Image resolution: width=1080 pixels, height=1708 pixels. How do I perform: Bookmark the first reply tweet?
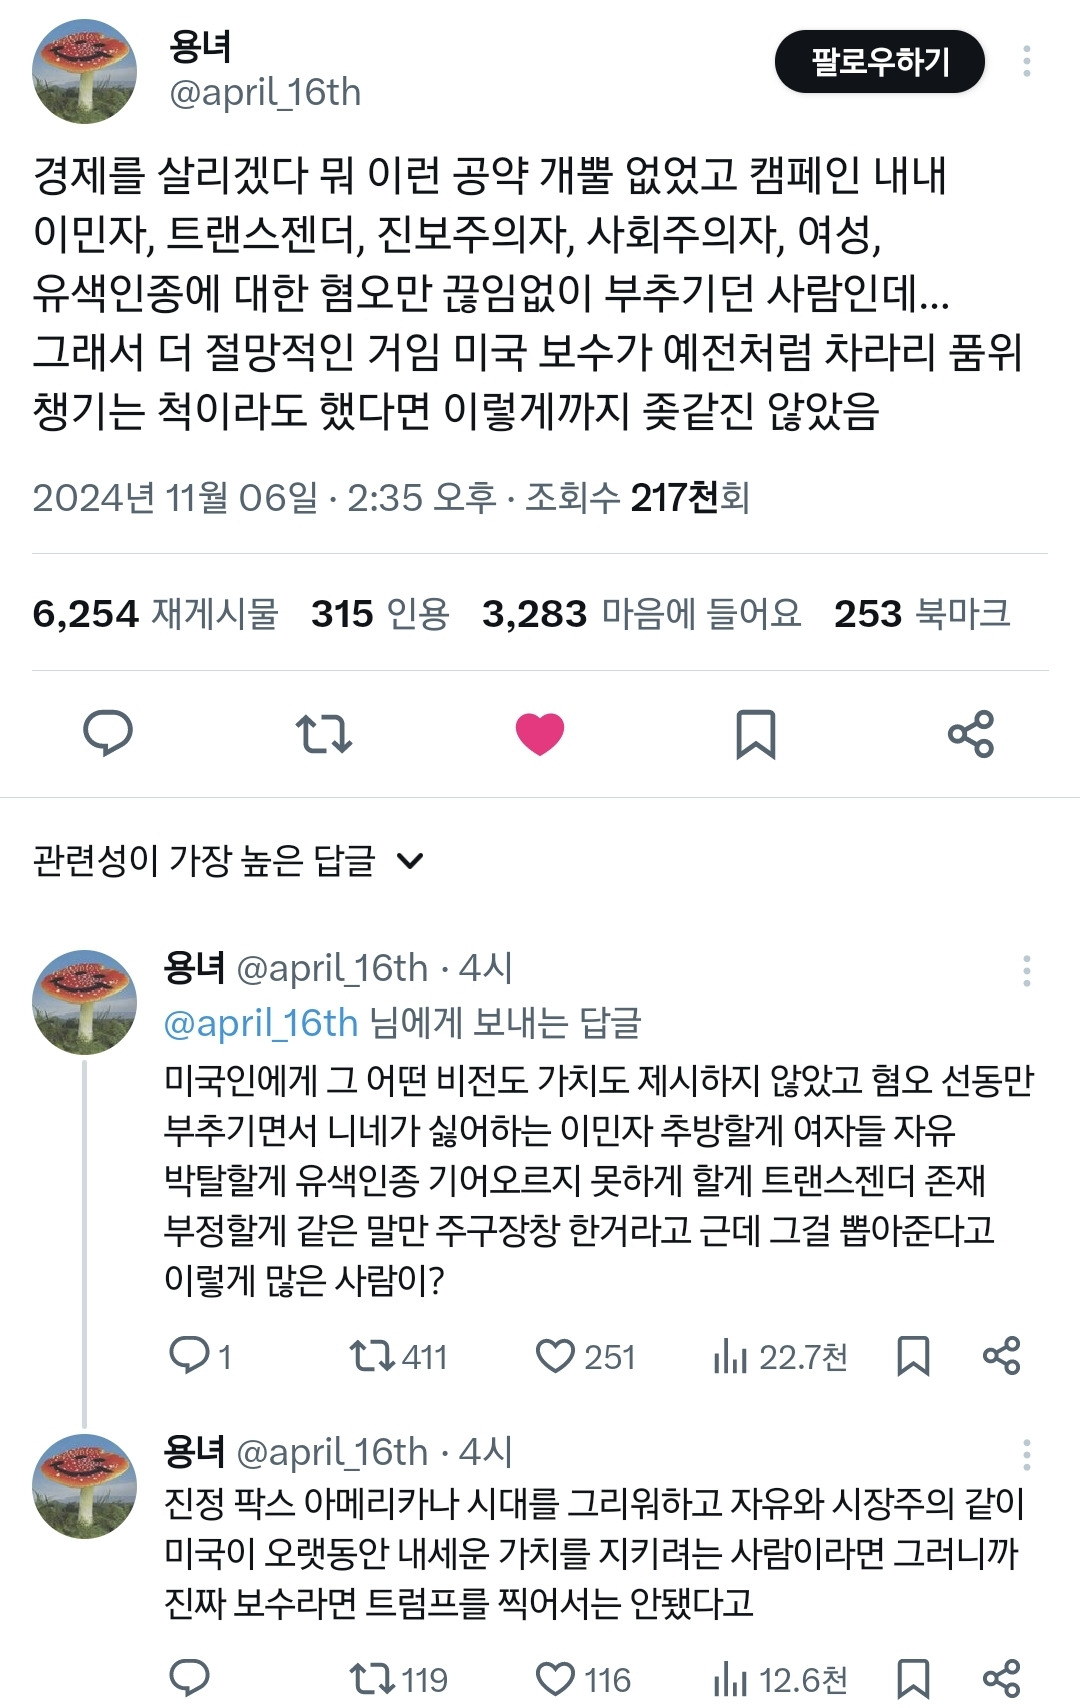[913, 1356]
